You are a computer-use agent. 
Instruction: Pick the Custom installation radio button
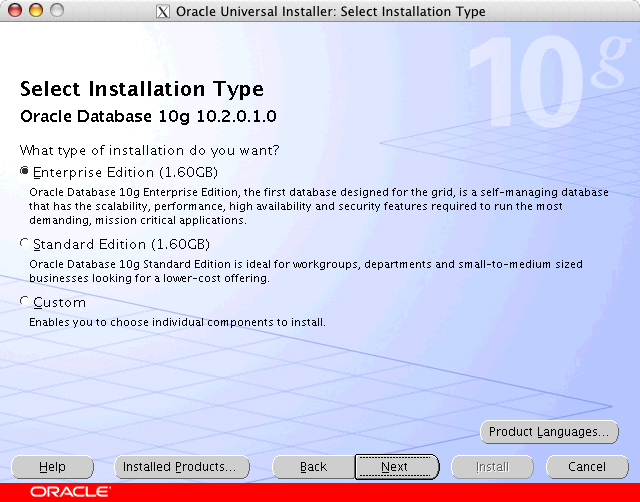pyautogui.click(x=25, y=301)
